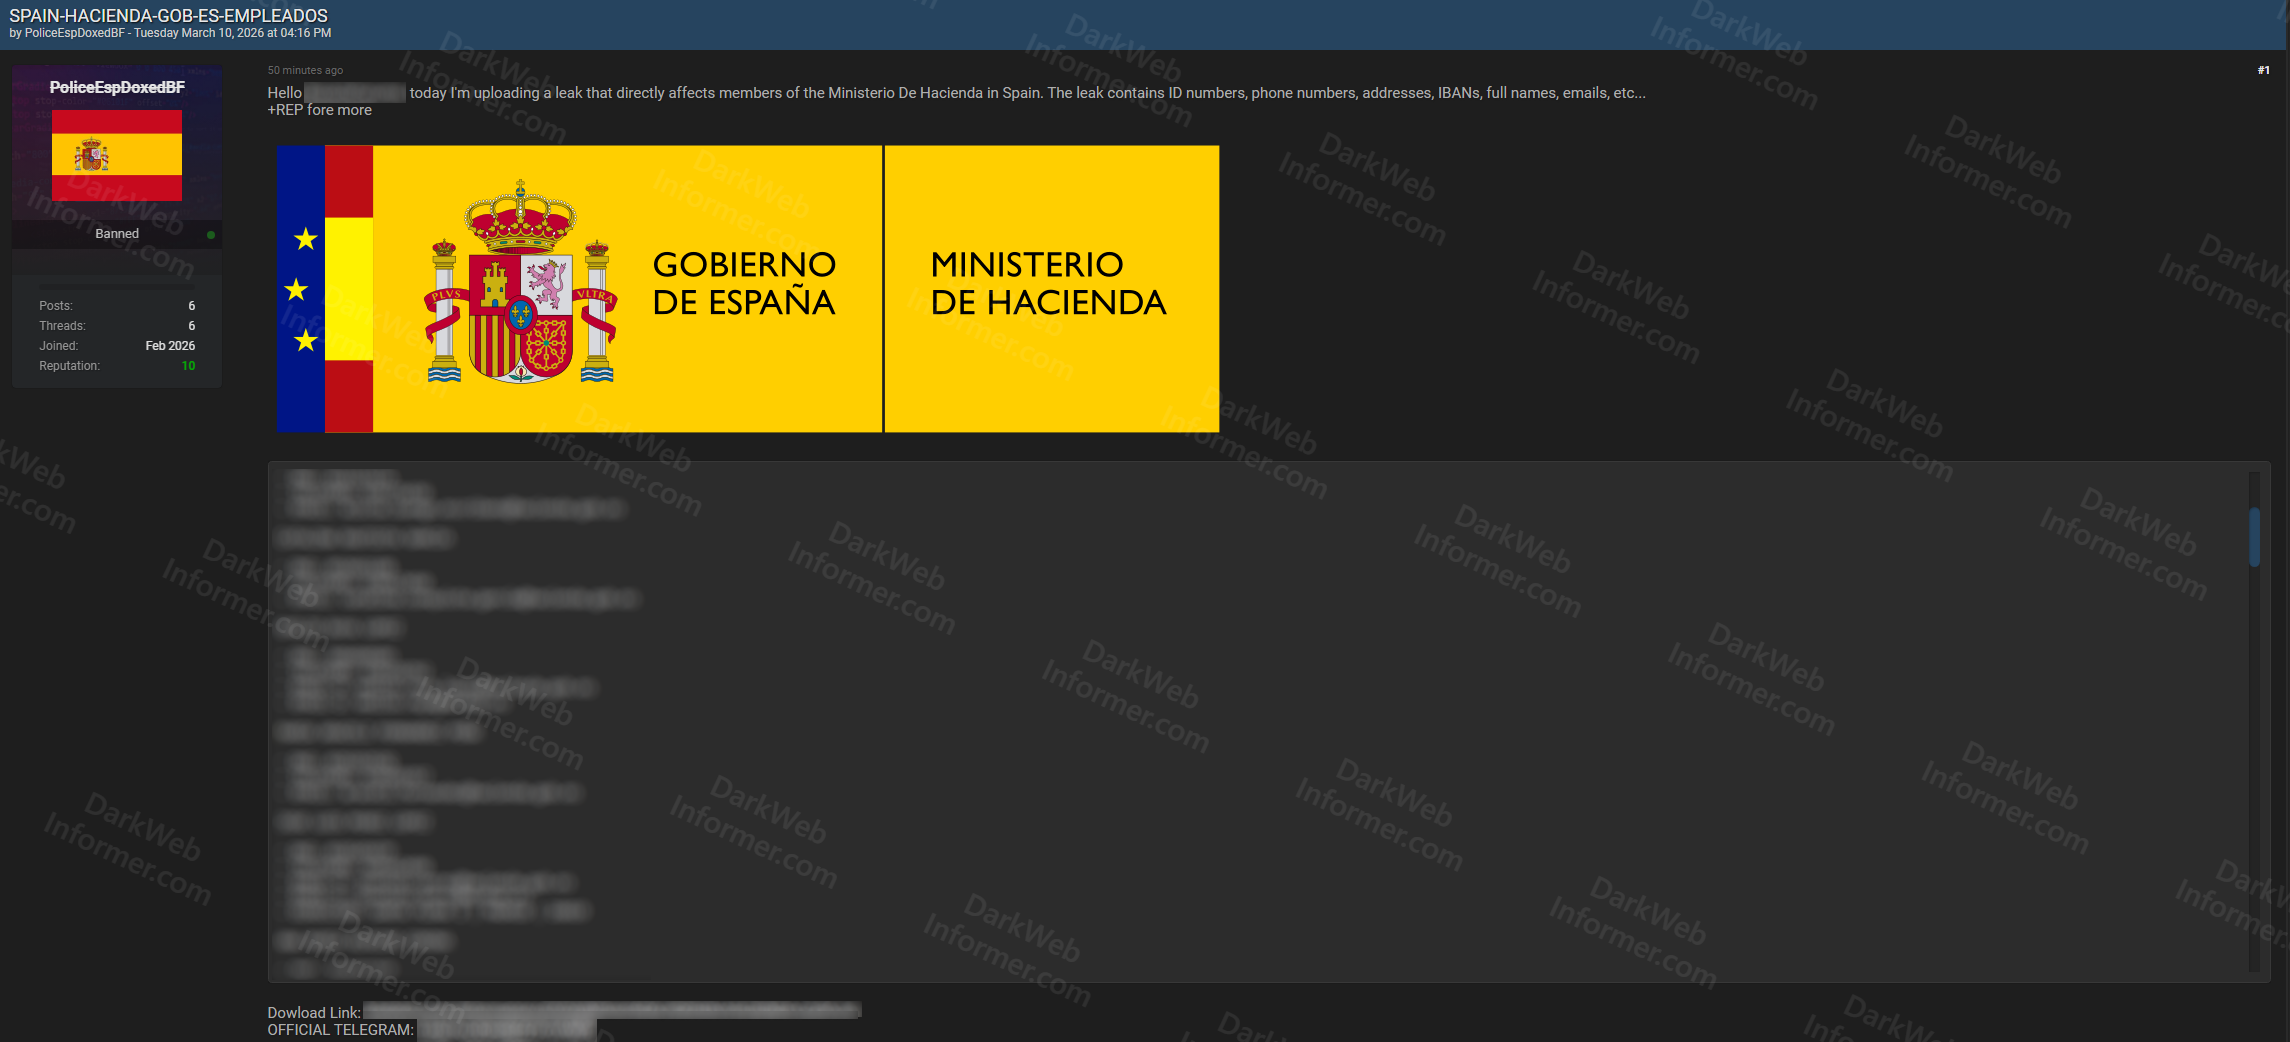Click the thread title SPAIN-HACIENDA-GOB-ES-EMPLEADOS

(x=168, y=15)
